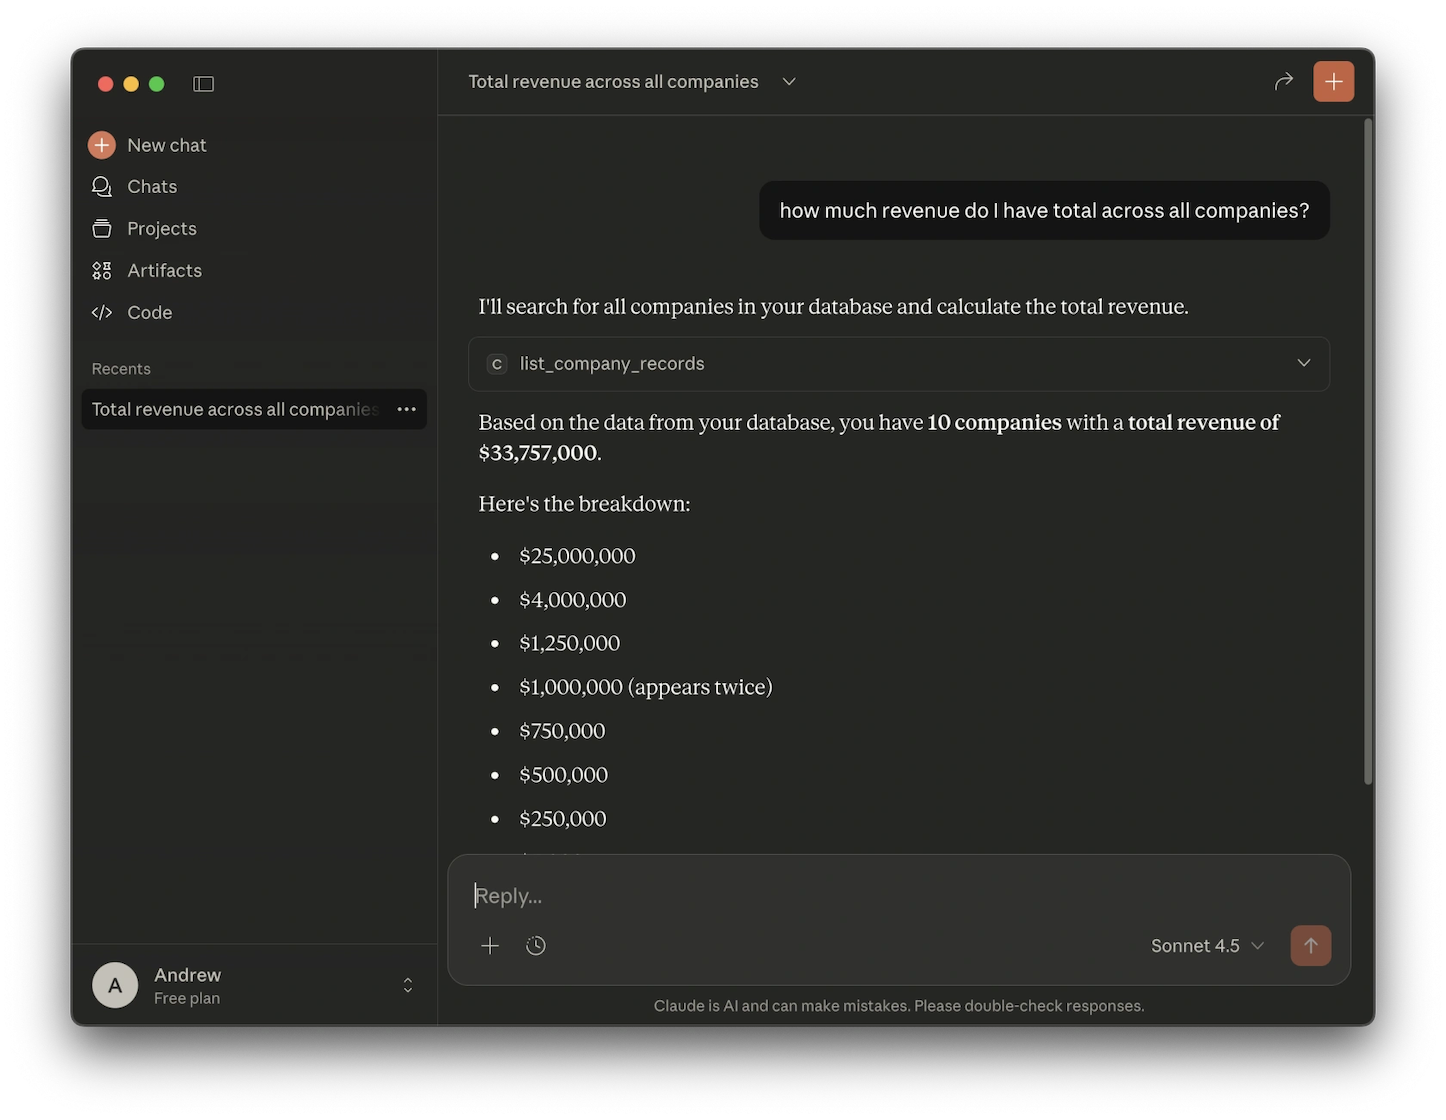Open the Chats section
Viewport: 1446px width, 1120px height.
coord(151,187)
